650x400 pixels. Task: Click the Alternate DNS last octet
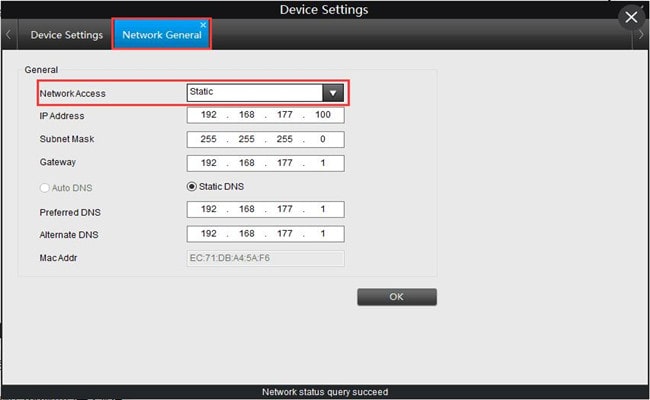click(323, 234)
